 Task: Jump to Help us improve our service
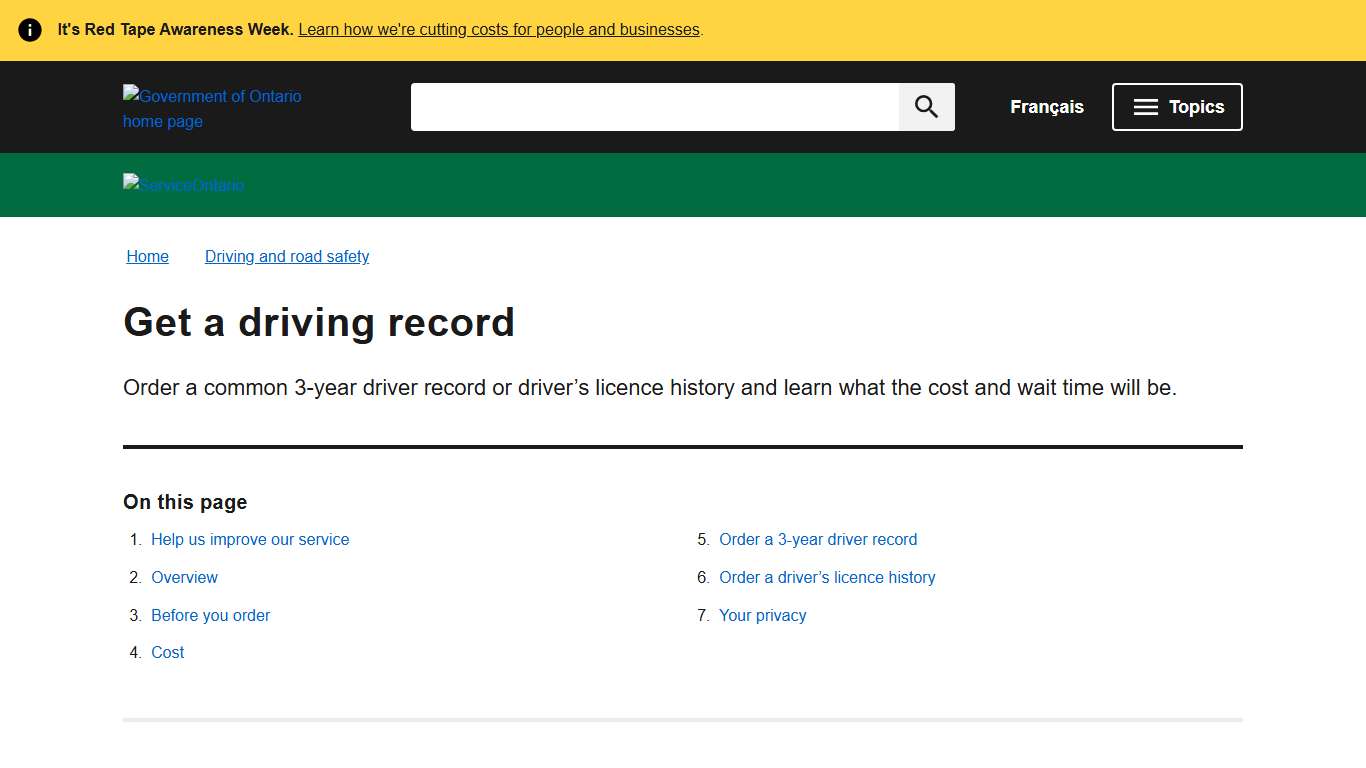[x=250, y=539]
